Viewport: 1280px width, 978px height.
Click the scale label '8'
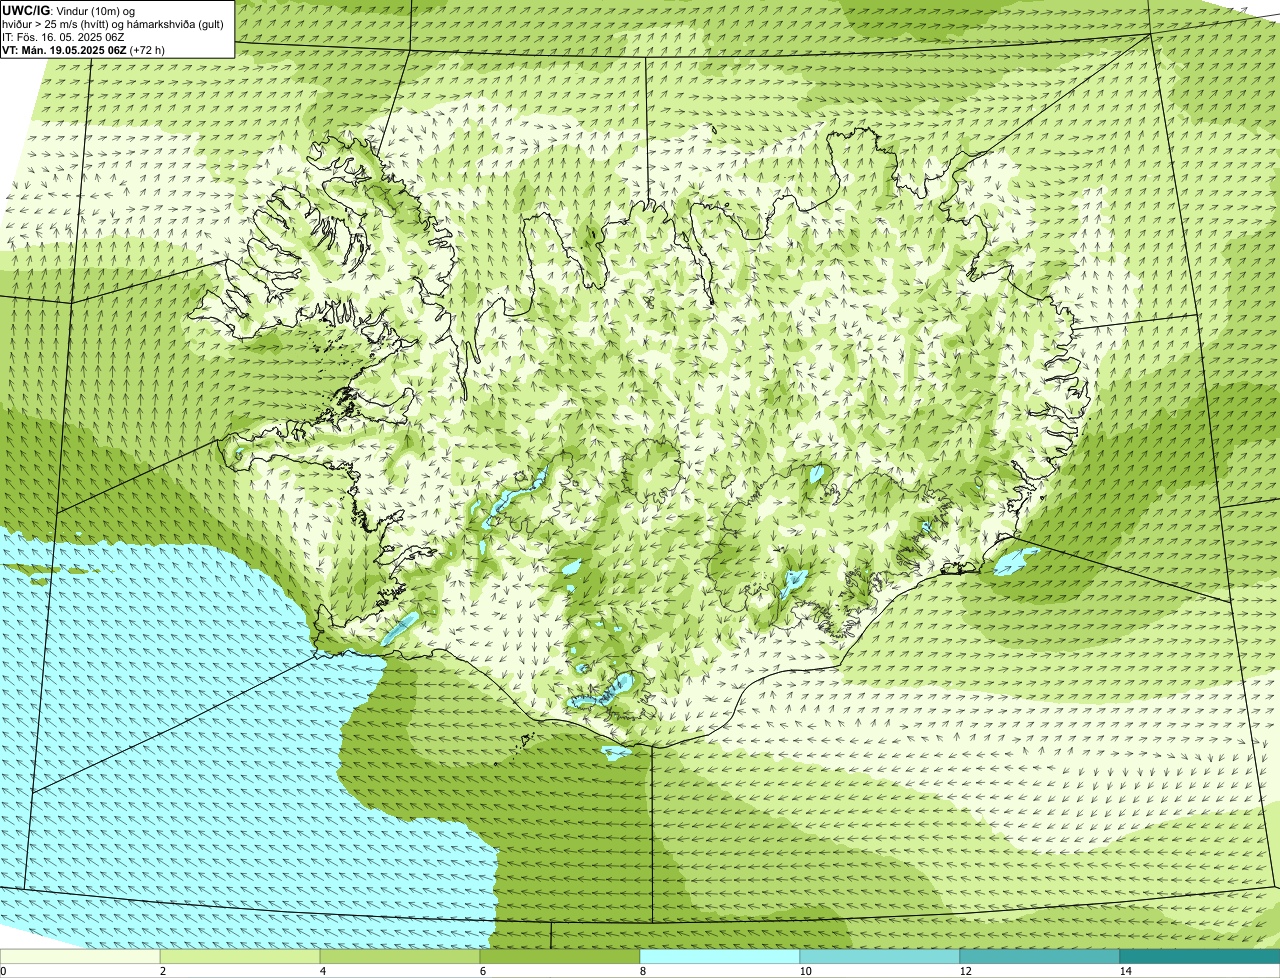click(642, 971)
